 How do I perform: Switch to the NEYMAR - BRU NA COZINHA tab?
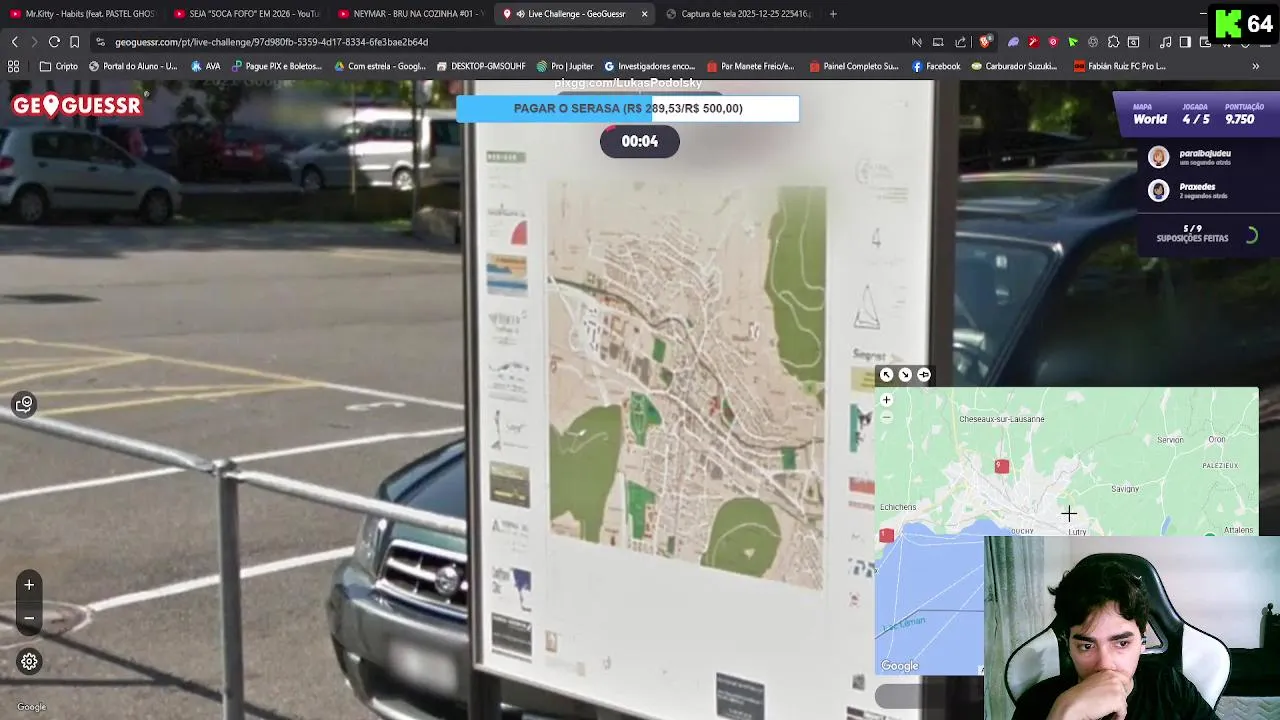[x=410, y=14]
